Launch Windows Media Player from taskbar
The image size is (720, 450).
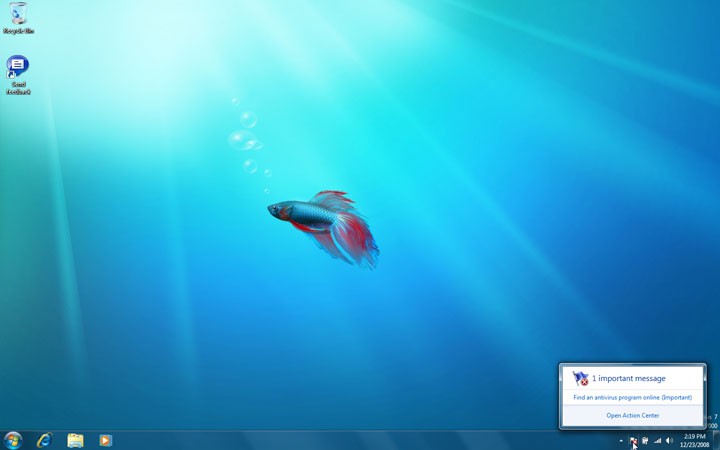pyautogui.click(x=106, y=441)
